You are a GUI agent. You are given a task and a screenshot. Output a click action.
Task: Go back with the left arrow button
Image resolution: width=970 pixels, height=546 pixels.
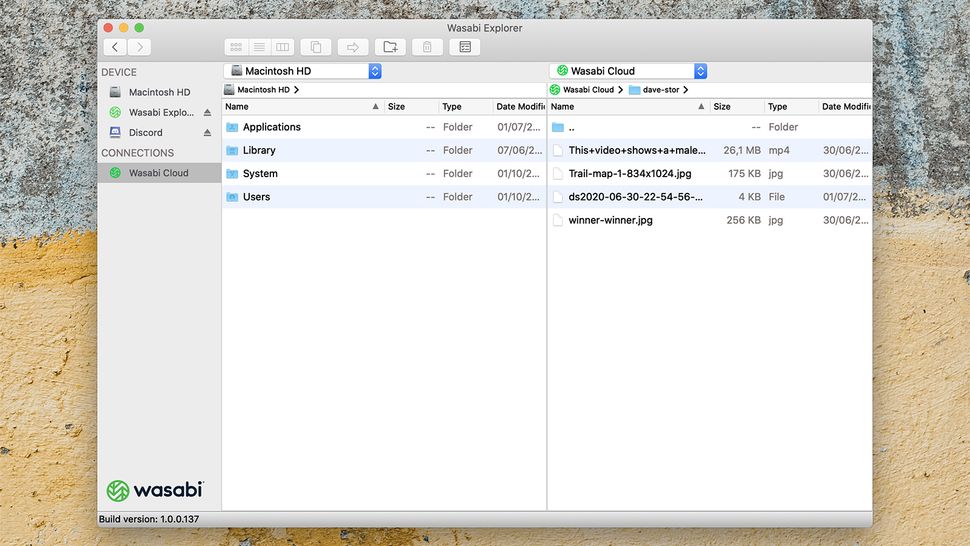pos(115,47)
